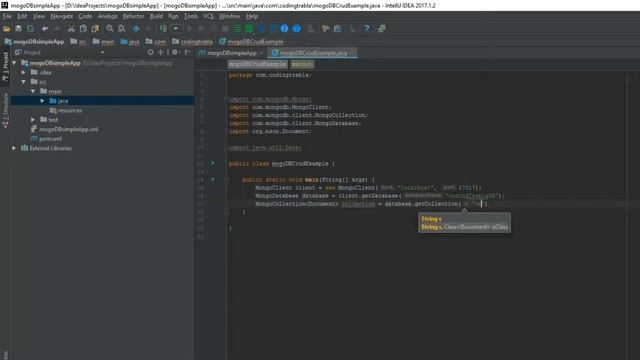Click run gutter icon beside main method
Screen dimensions: 640x360
point(213,179)
